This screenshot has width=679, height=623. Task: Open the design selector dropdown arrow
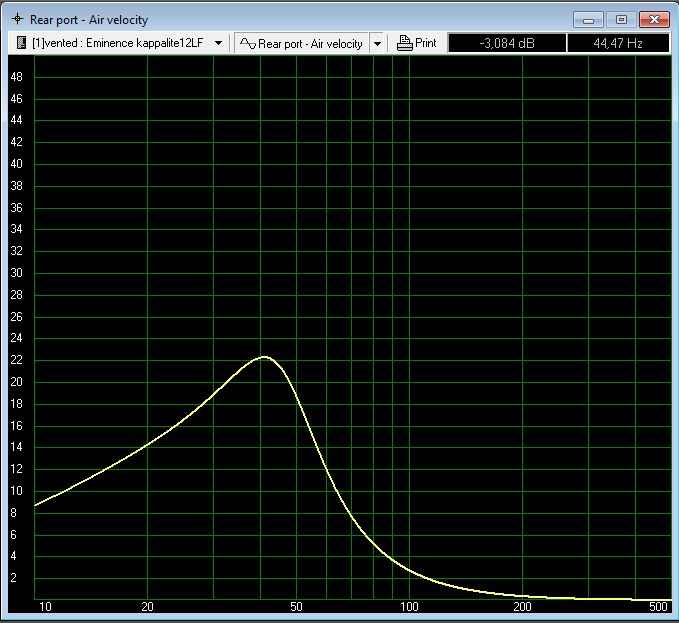click(218, 43)
